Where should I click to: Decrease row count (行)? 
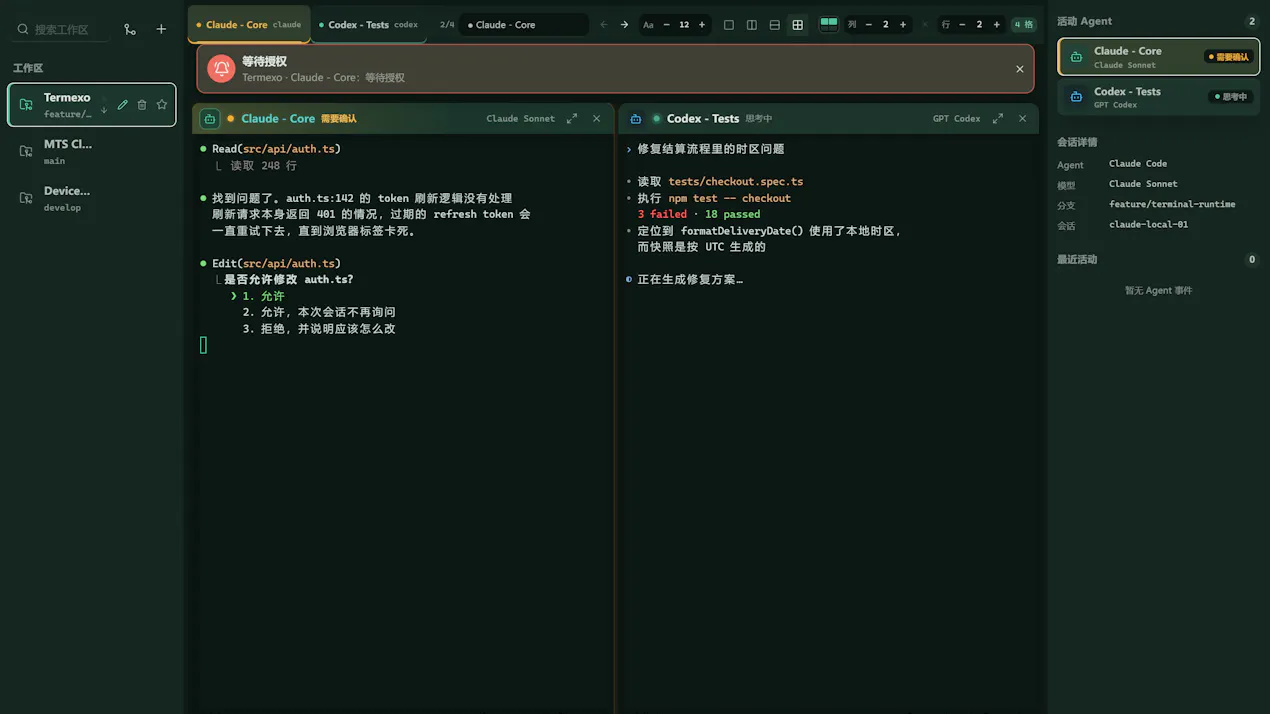click(x=962, y=24)
